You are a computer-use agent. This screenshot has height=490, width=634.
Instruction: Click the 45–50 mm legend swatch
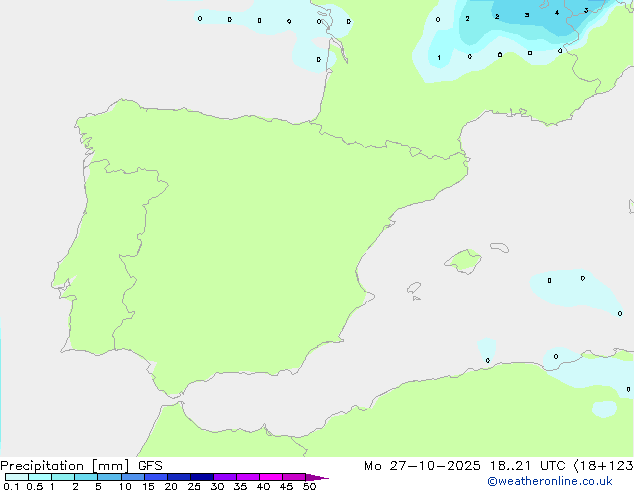(x=294, y=477)
